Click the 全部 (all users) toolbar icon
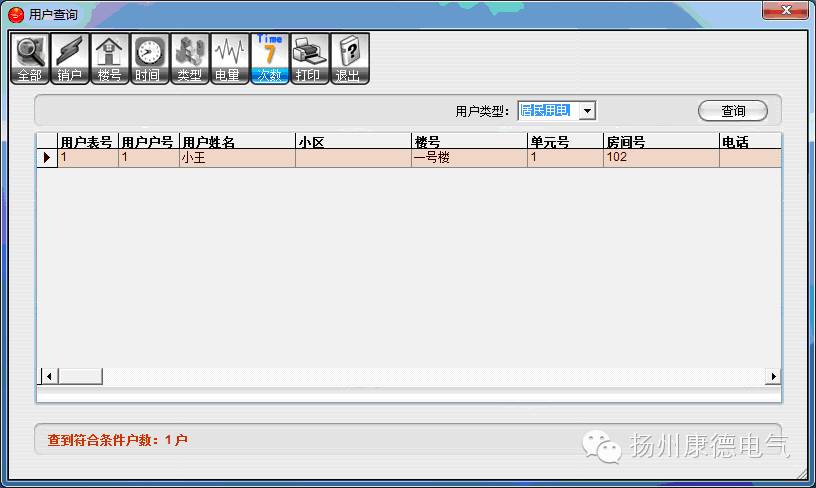 pyautogui.click(x=30, y=58)
